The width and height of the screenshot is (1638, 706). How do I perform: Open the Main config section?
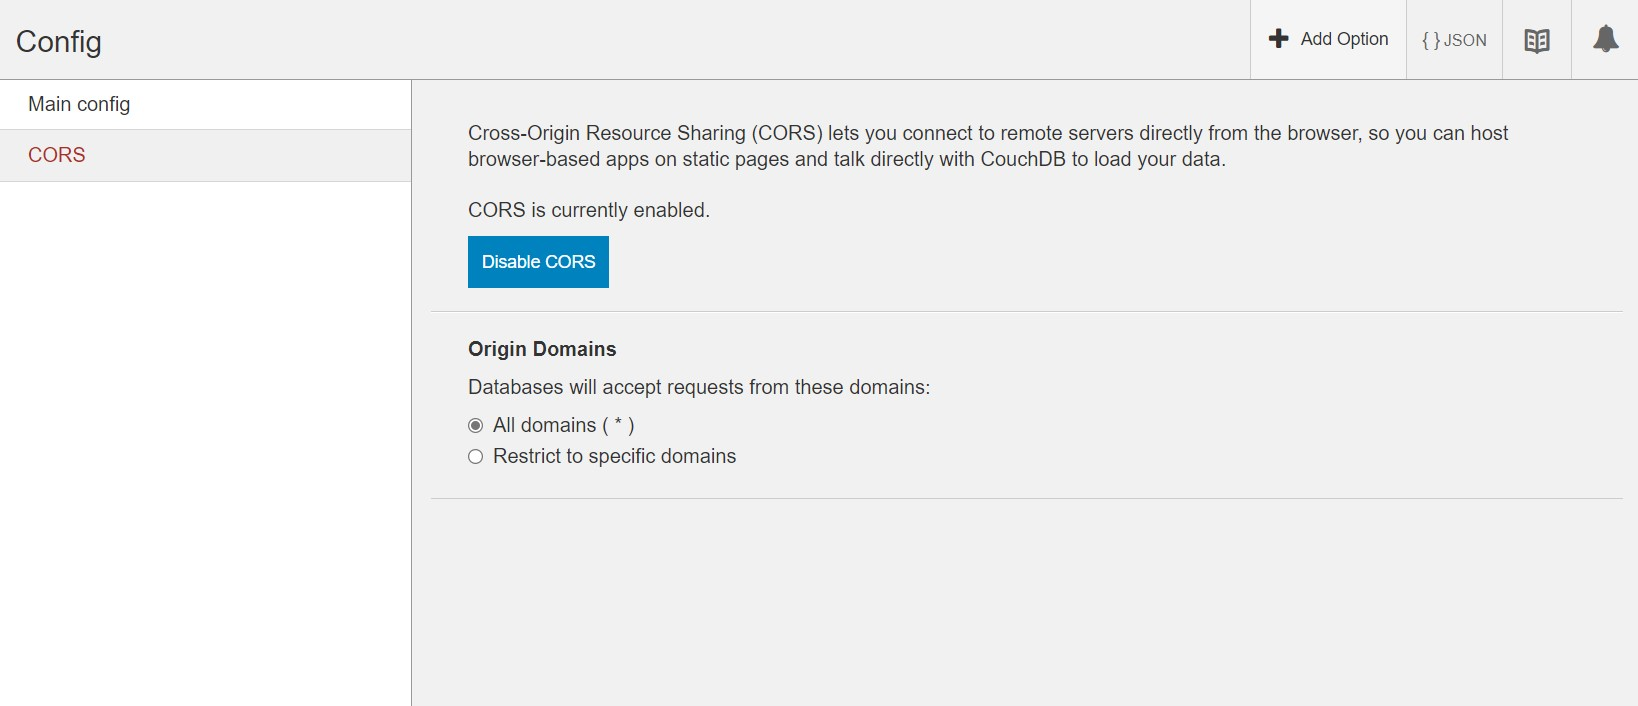(x=79, y=104)
